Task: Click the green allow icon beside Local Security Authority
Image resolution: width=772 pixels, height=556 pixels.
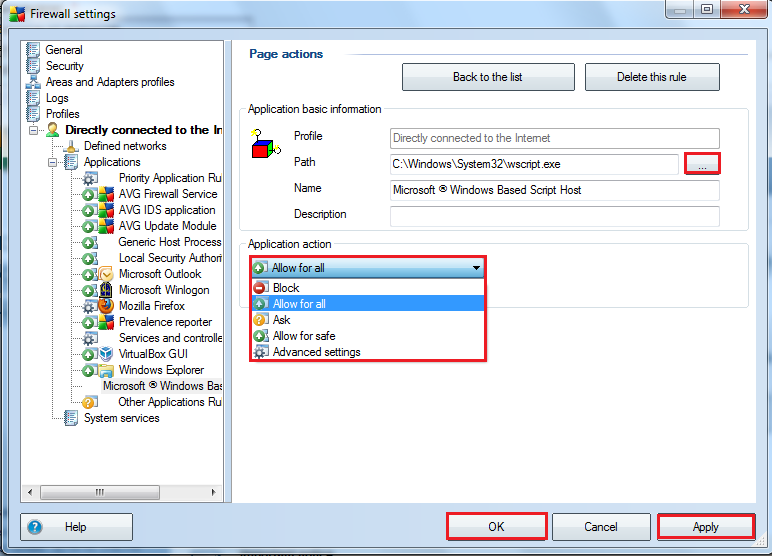Action: (x=89, y=259)
